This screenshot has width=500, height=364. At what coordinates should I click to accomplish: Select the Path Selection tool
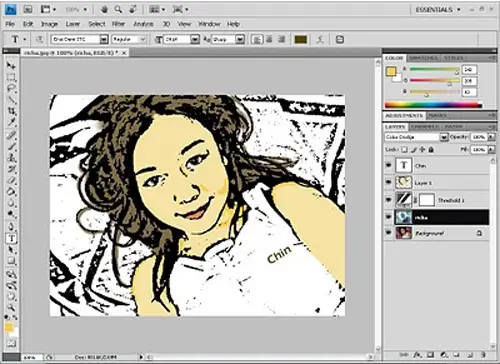pyautogui.click(x=11, y=250)
